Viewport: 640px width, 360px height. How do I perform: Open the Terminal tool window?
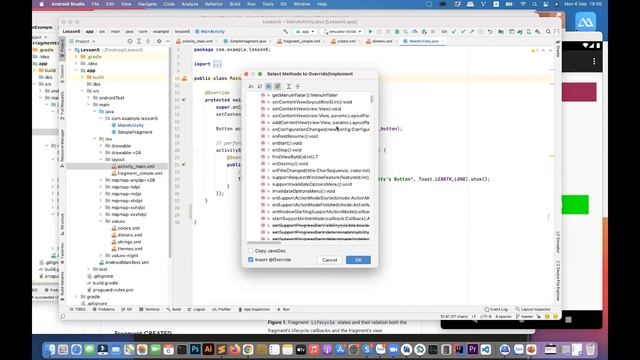click(149, 309)
